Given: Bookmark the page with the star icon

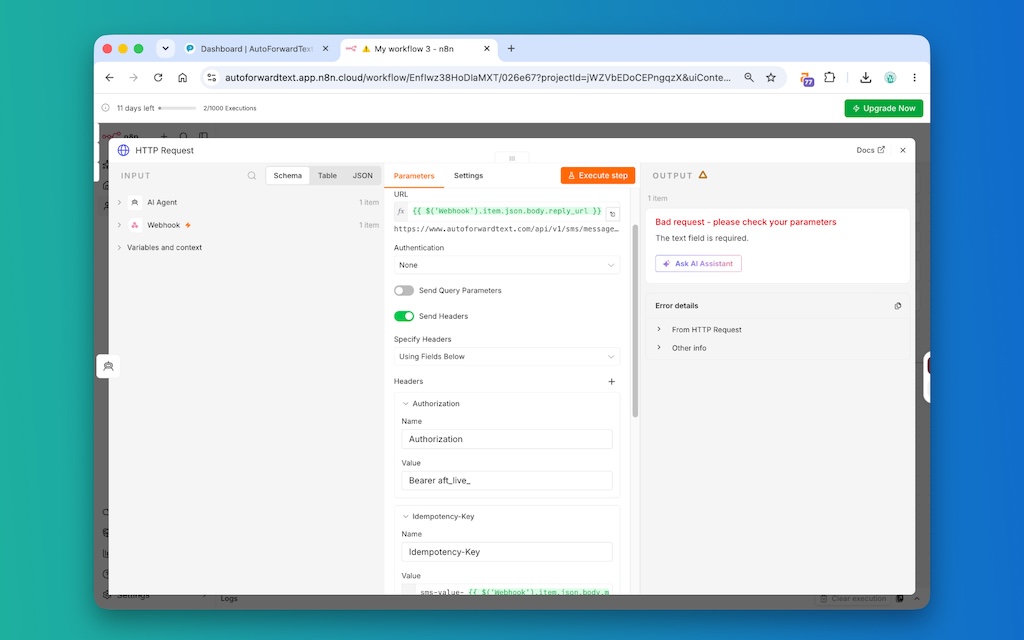Looking at the screenshot, I should pyautogui.click(x=771, y=78).
